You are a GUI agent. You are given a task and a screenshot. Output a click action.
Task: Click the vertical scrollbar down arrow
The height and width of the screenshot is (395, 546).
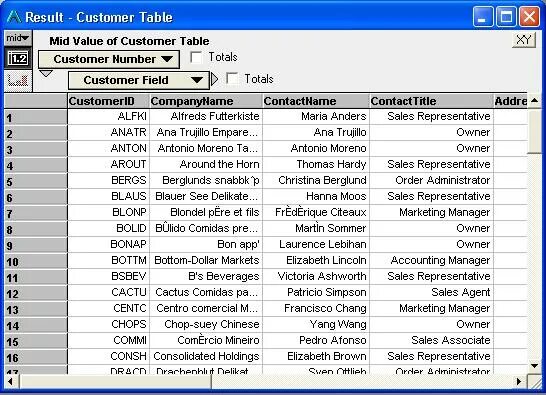tap(535, 366)
